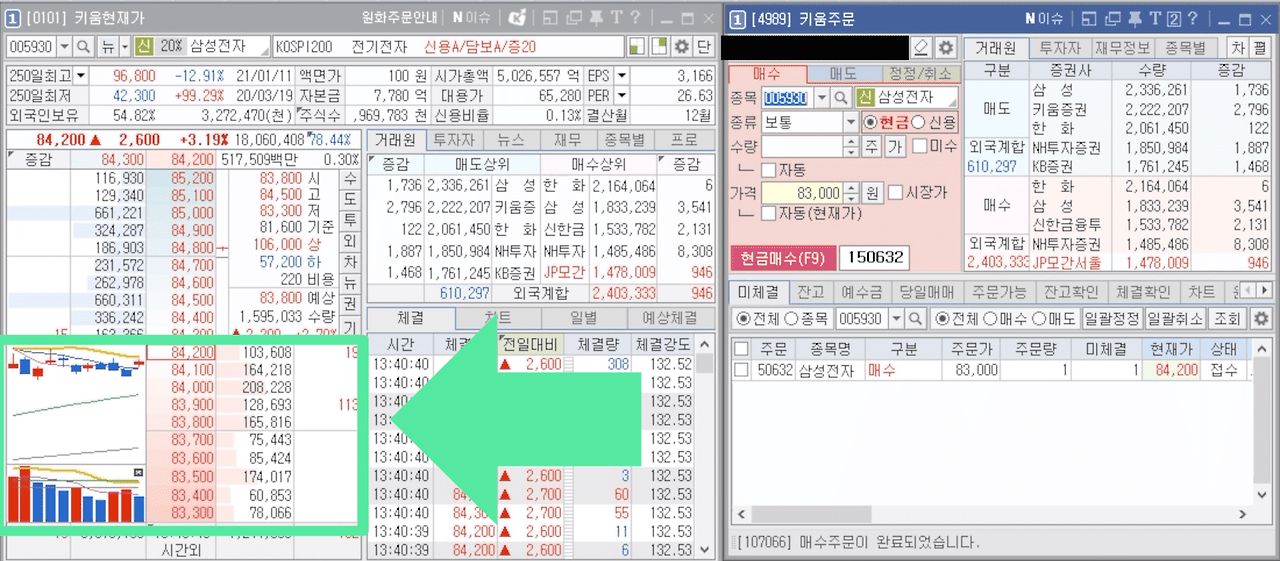
Task: Open 뉴스 tab in 키움현재가
Action: coord(511,141)
